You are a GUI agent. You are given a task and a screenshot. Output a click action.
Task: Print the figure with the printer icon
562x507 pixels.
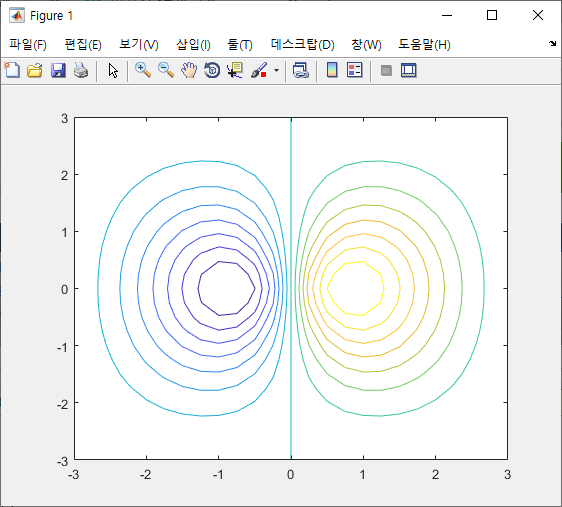[x=81, y=70]
